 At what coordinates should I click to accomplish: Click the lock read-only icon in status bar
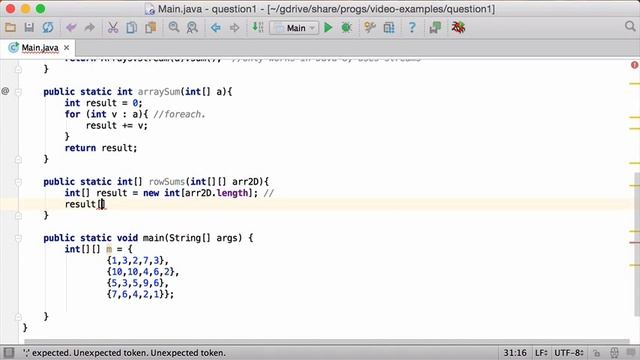(x=597, y=353)
